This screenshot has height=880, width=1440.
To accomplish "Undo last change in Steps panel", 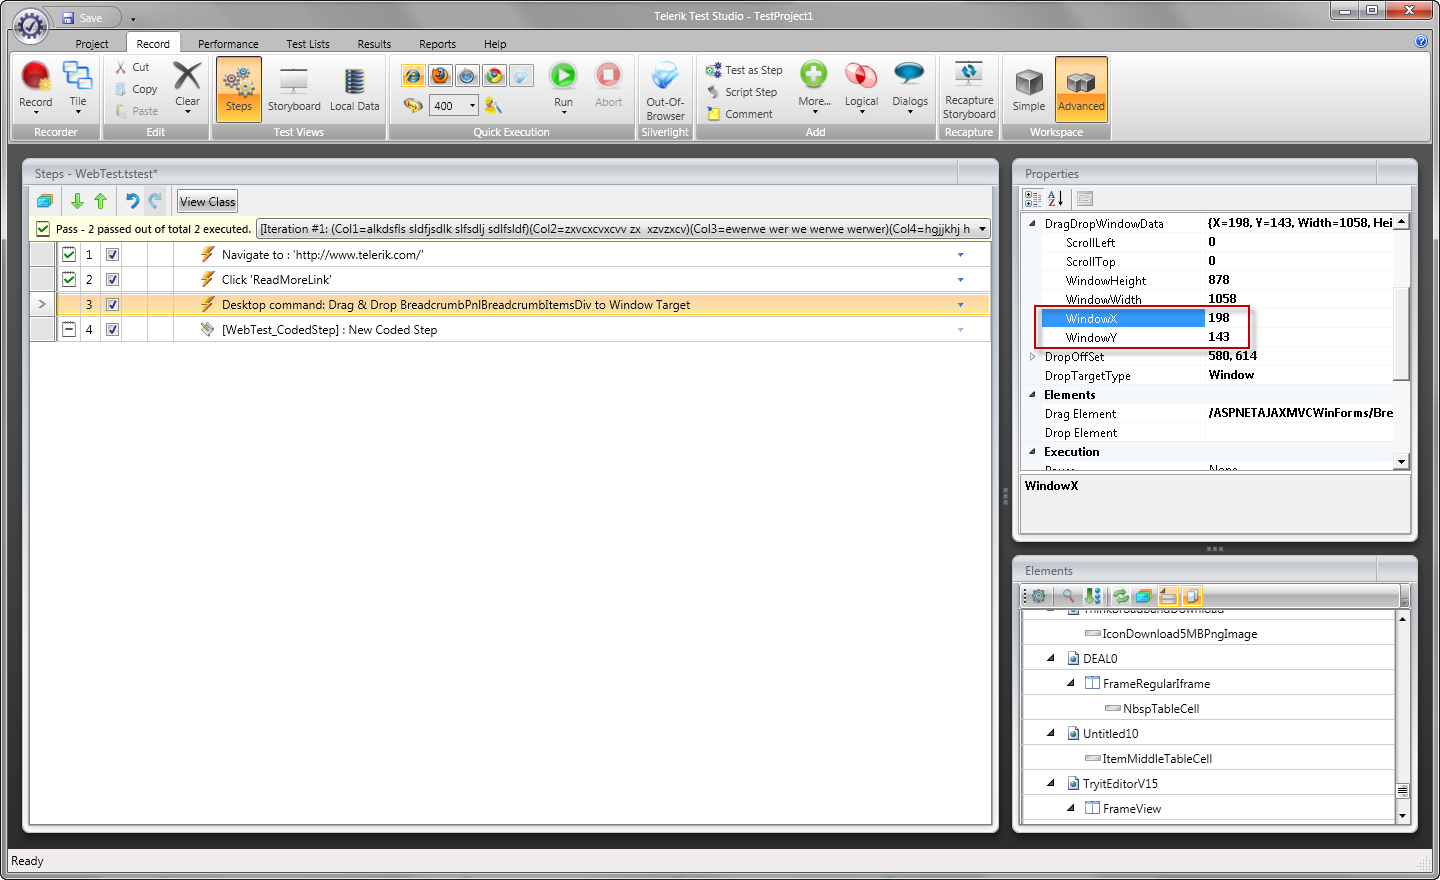I will 132,201.
